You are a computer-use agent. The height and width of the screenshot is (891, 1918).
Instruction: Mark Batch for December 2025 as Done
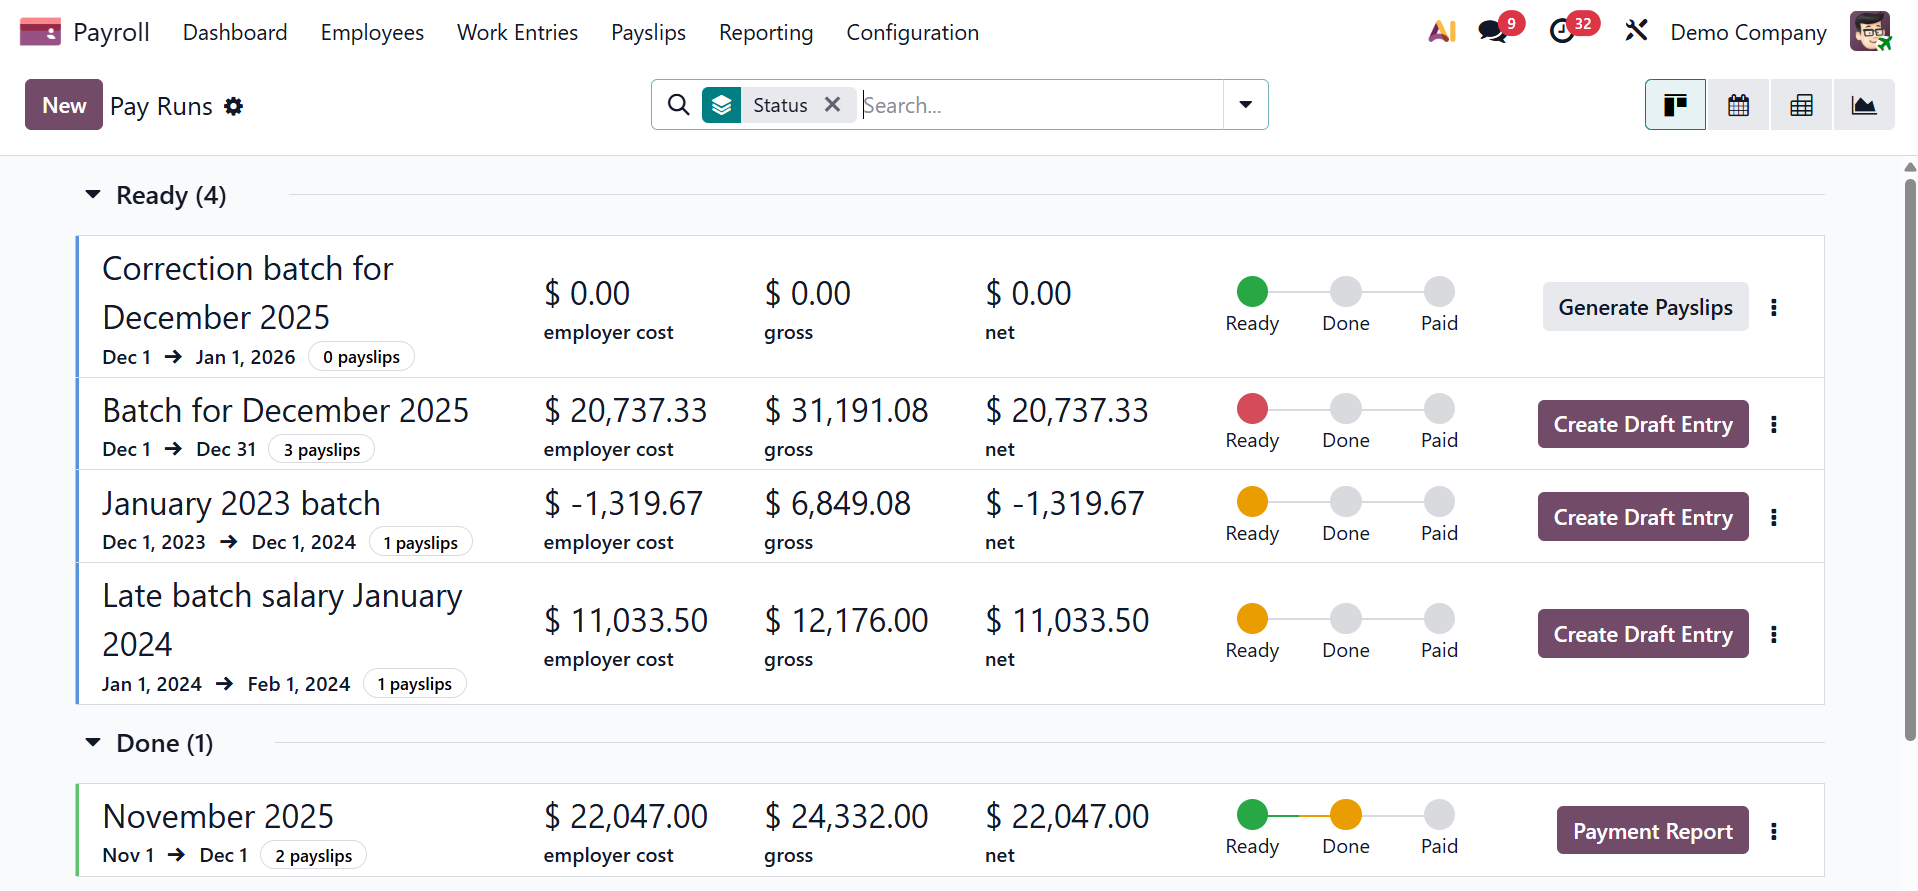(1345, 409)
